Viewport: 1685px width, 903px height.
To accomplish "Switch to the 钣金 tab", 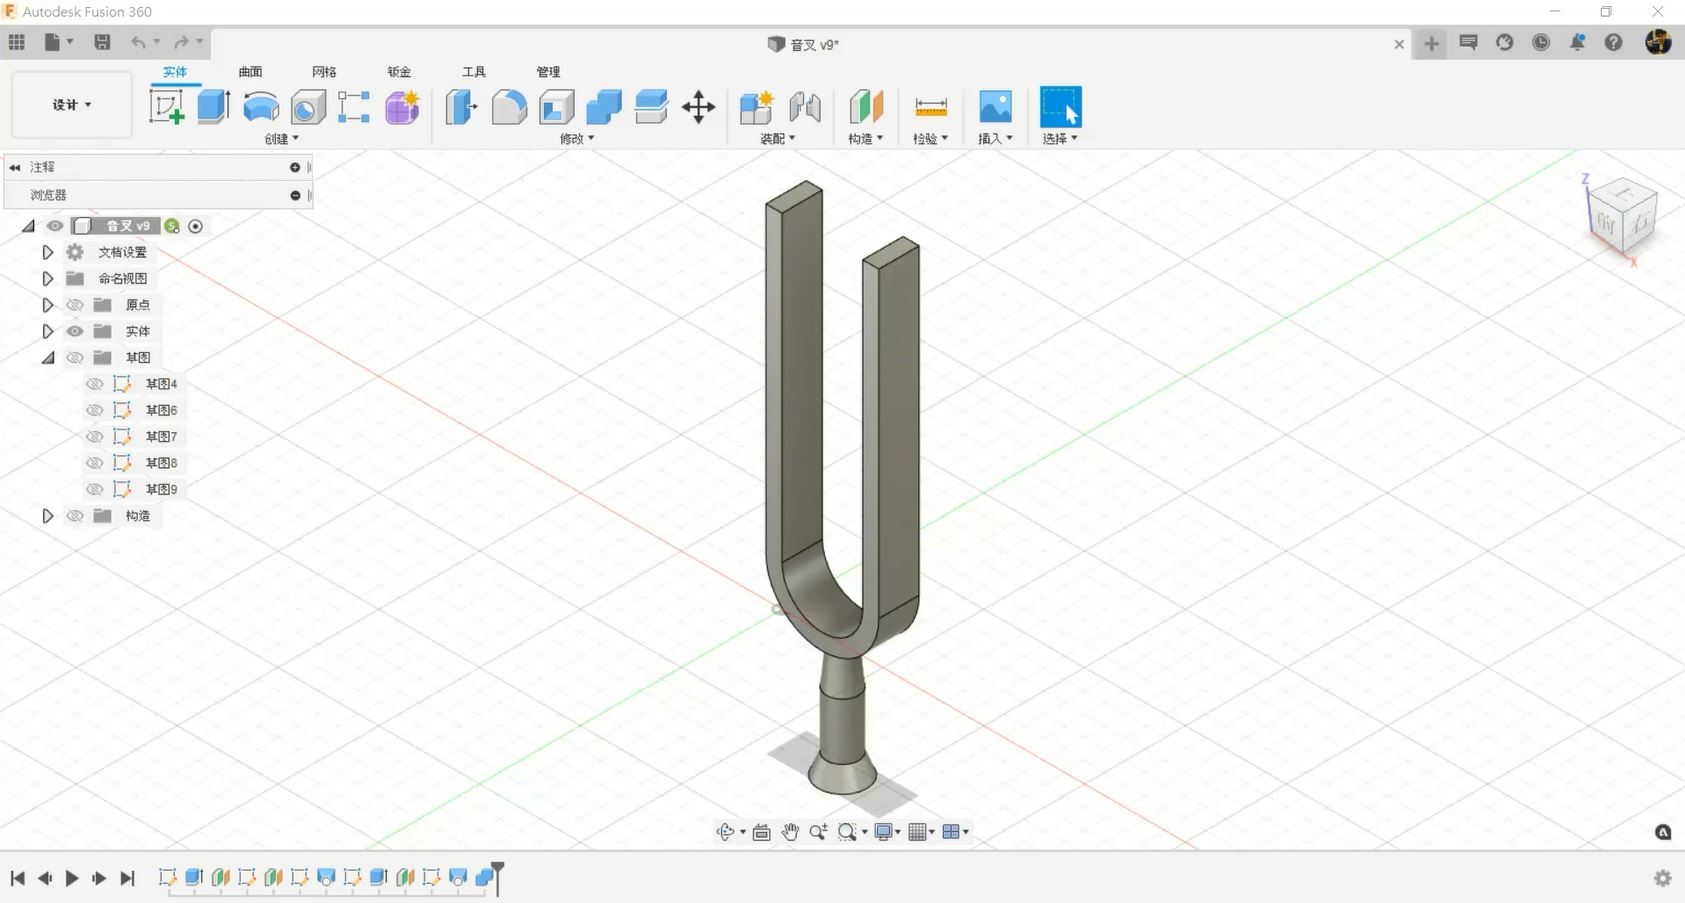I will pyautogui.click(x=399, y=72).
